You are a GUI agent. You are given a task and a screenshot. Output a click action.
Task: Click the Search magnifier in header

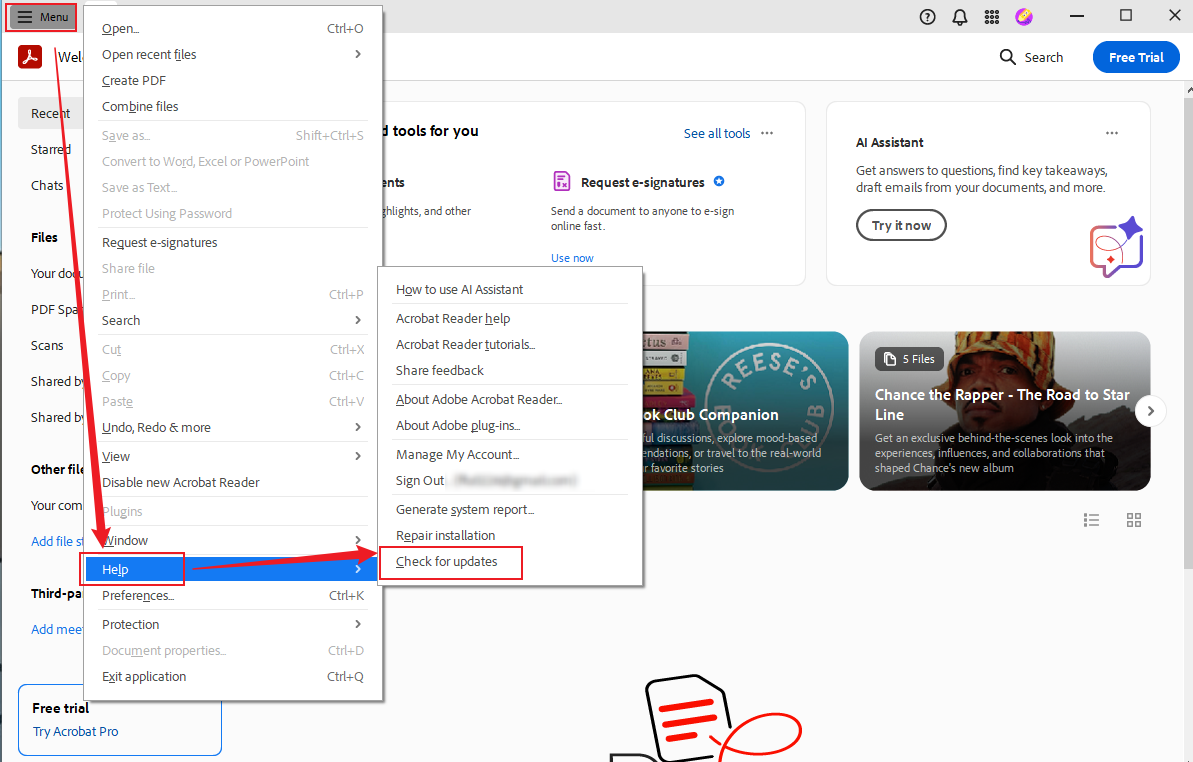click(x=1008, y=57)
